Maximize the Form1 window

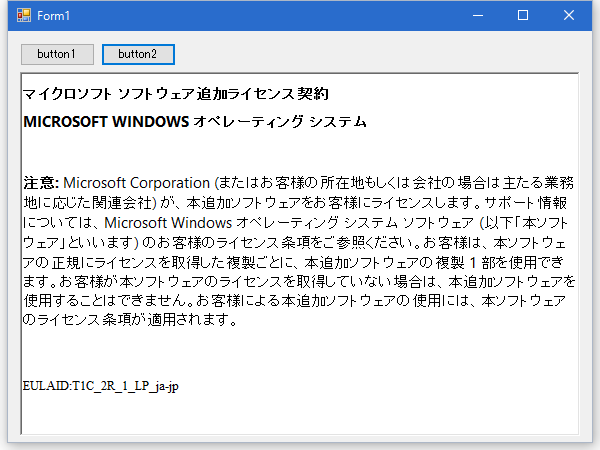[x=523, y=15]
